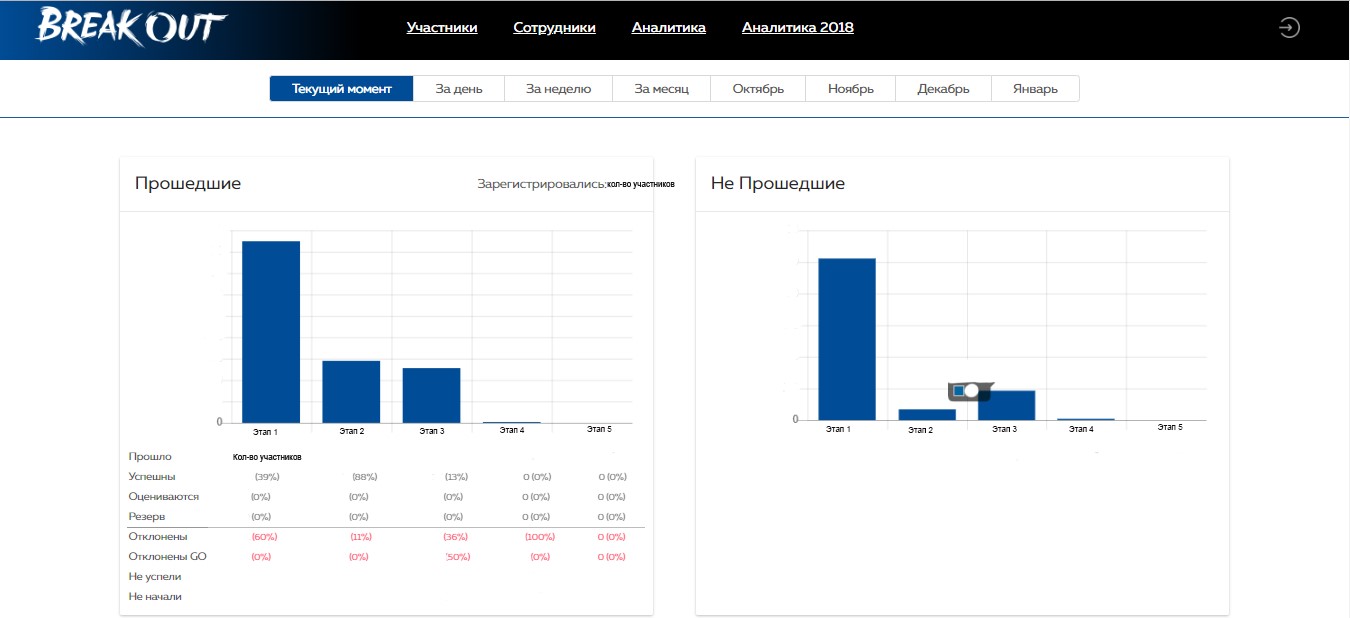Navigate to Аналитика
Screen dimensions: 1350x618
click(667, 27)
